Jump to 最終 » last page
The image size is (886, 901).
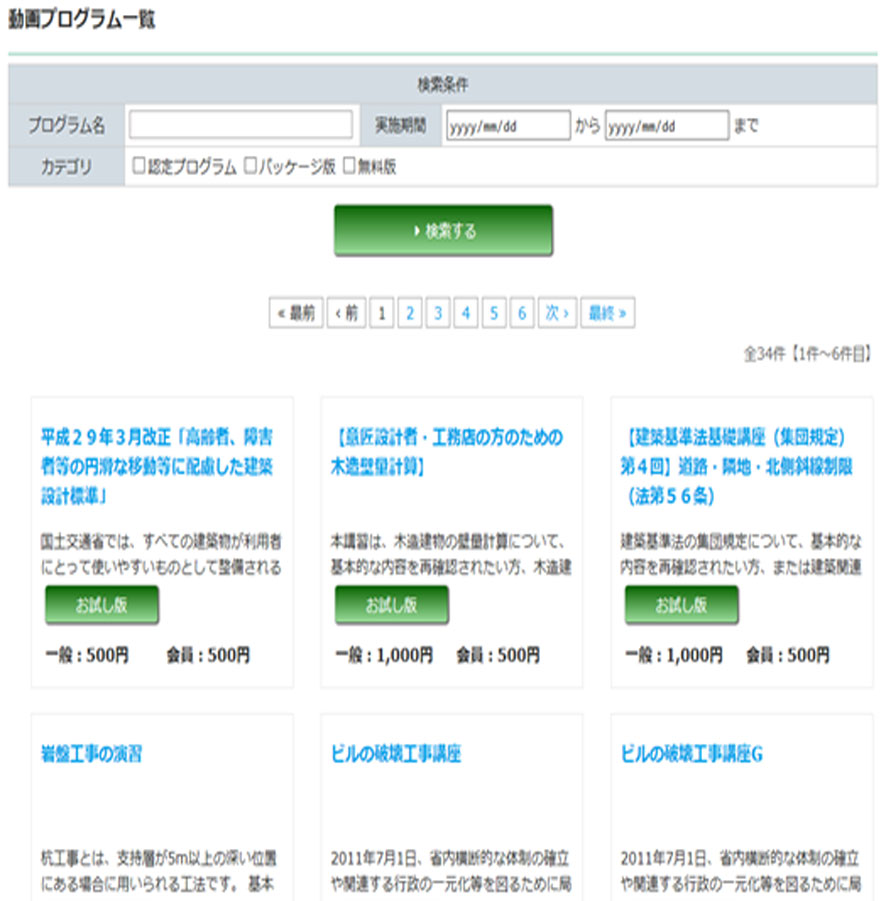coord(607,313)
